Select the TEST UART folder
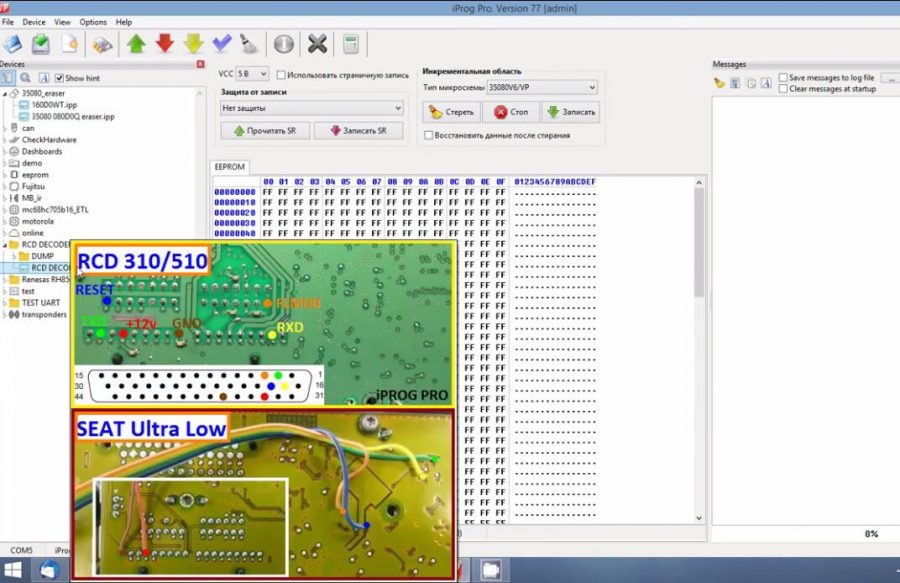900x583 pixels. pyautogui.click(x=41, y=303)
